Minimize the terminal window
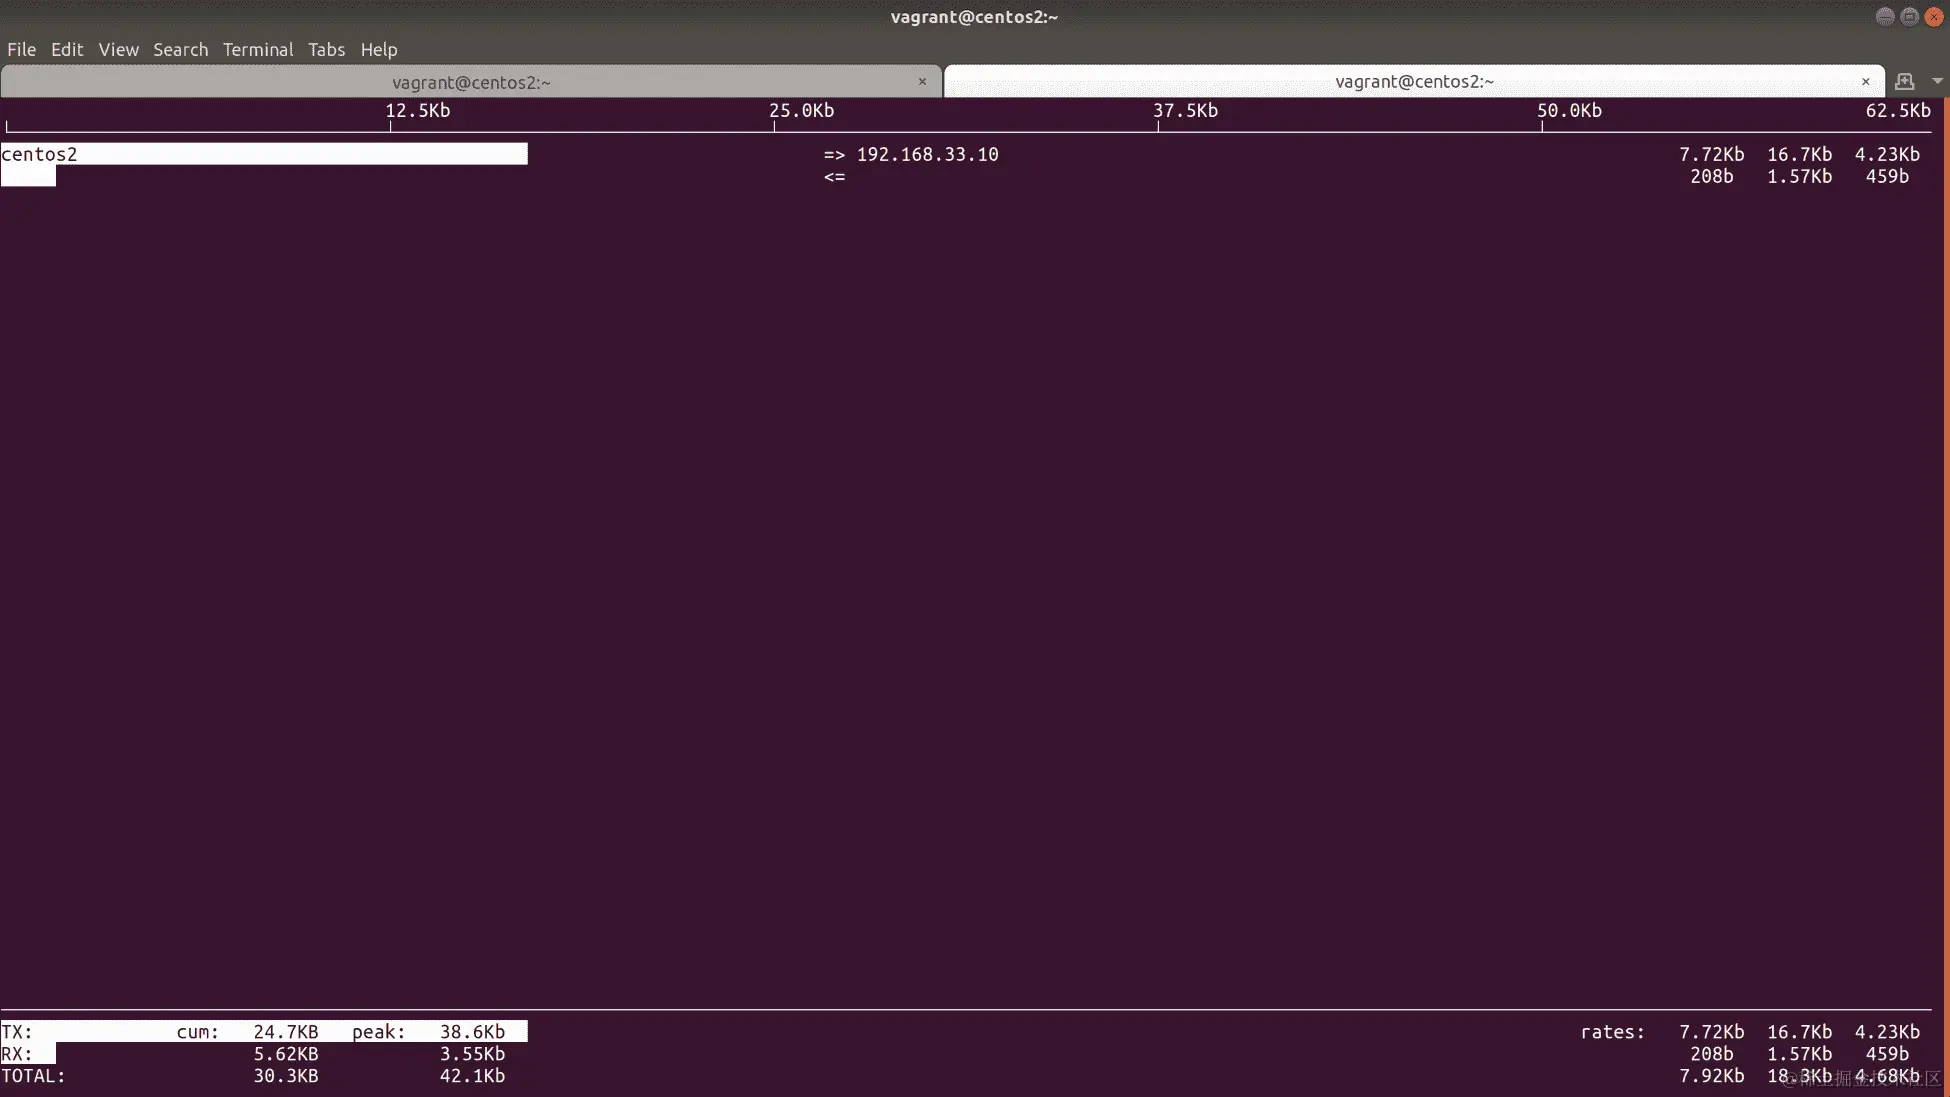This screenshot has width=1950, height=1097. click(x=1884, y=17)
